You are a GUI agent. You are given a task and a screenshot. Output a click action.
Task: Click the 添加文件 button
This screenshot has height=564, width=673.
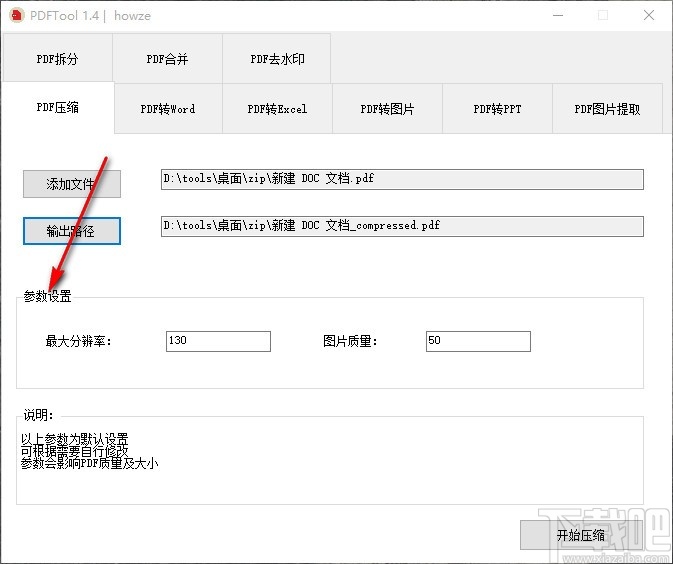[72, 184]
